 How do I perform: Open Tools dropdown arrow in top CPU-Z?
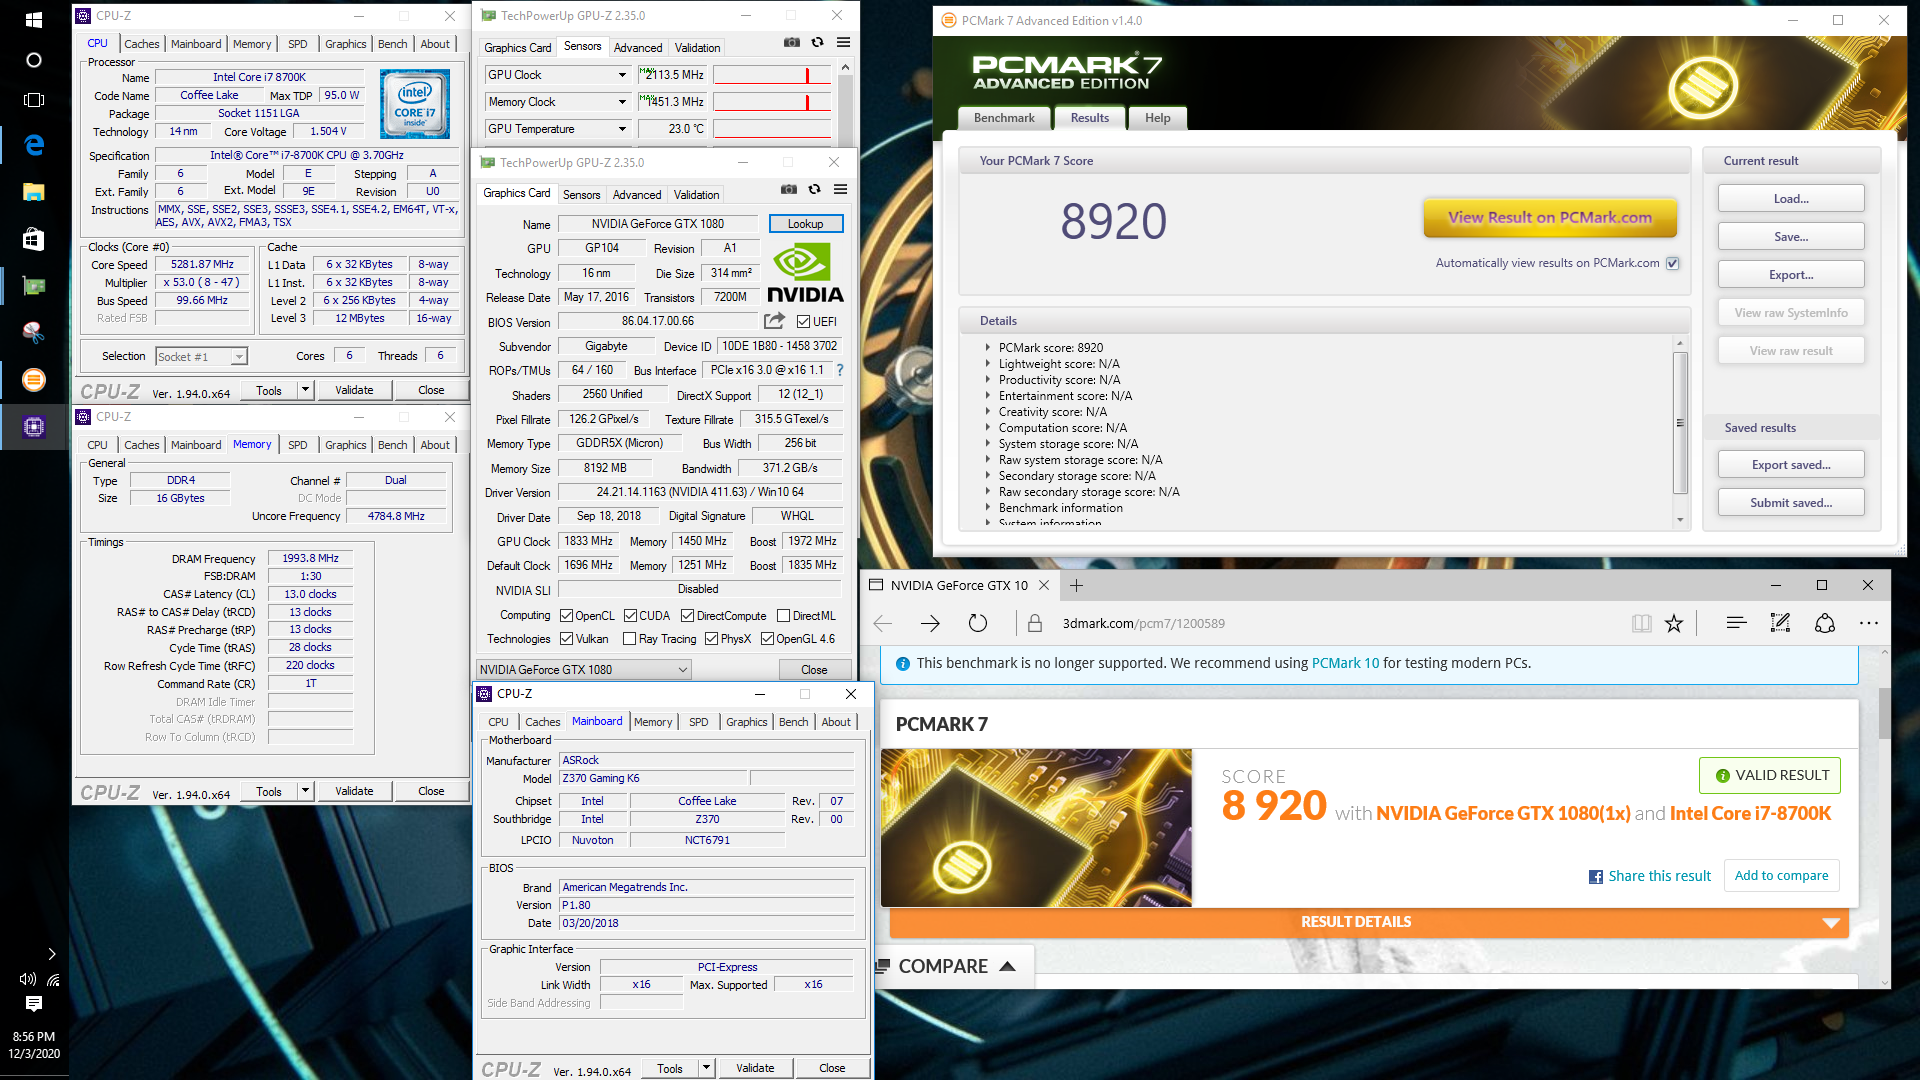[306, 390]
